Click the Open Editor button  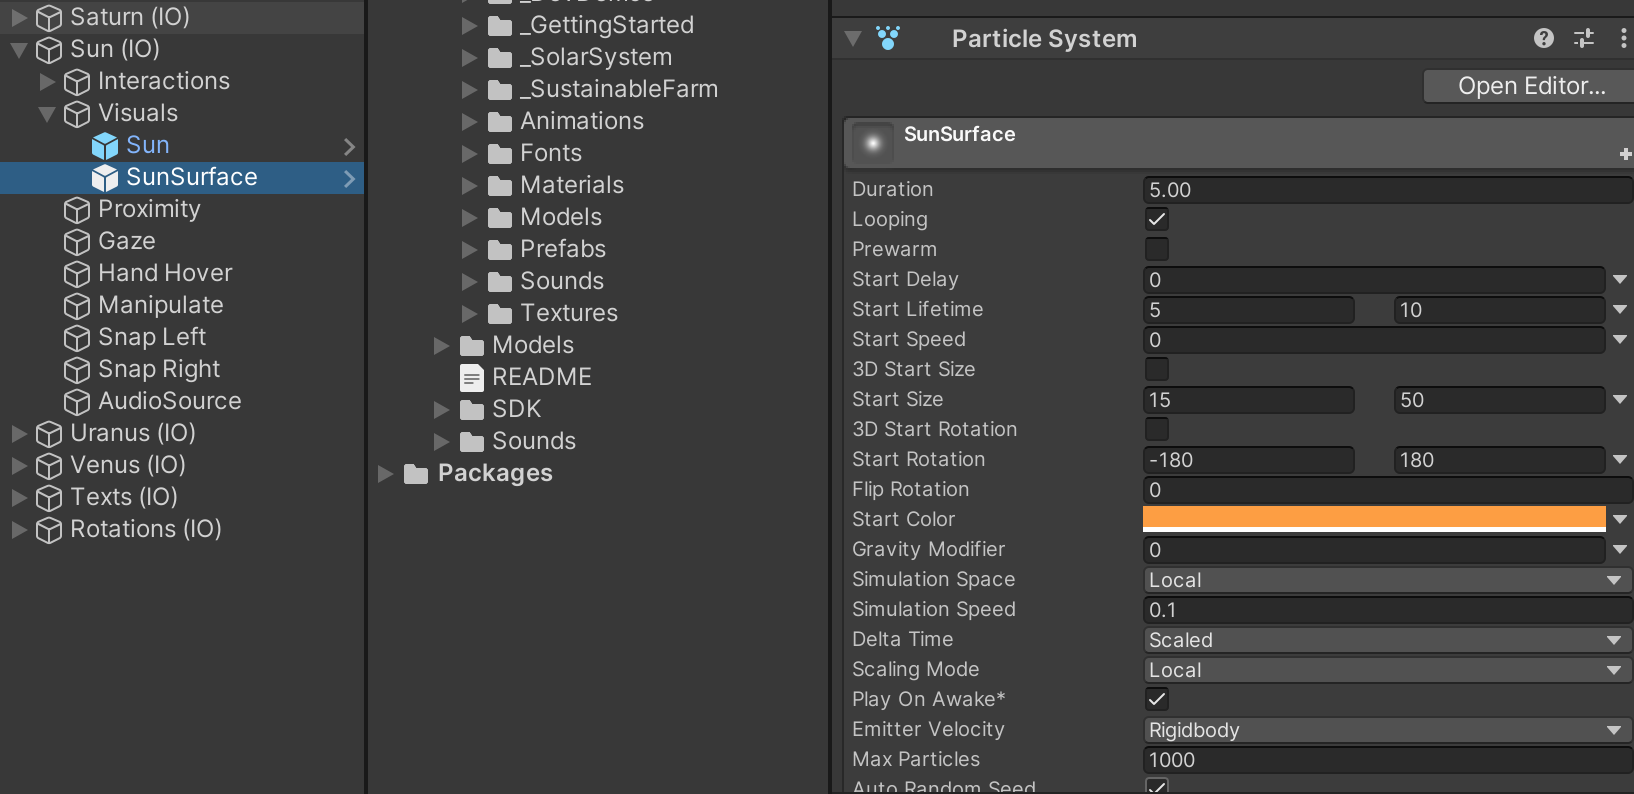[x=1531, y=86]
